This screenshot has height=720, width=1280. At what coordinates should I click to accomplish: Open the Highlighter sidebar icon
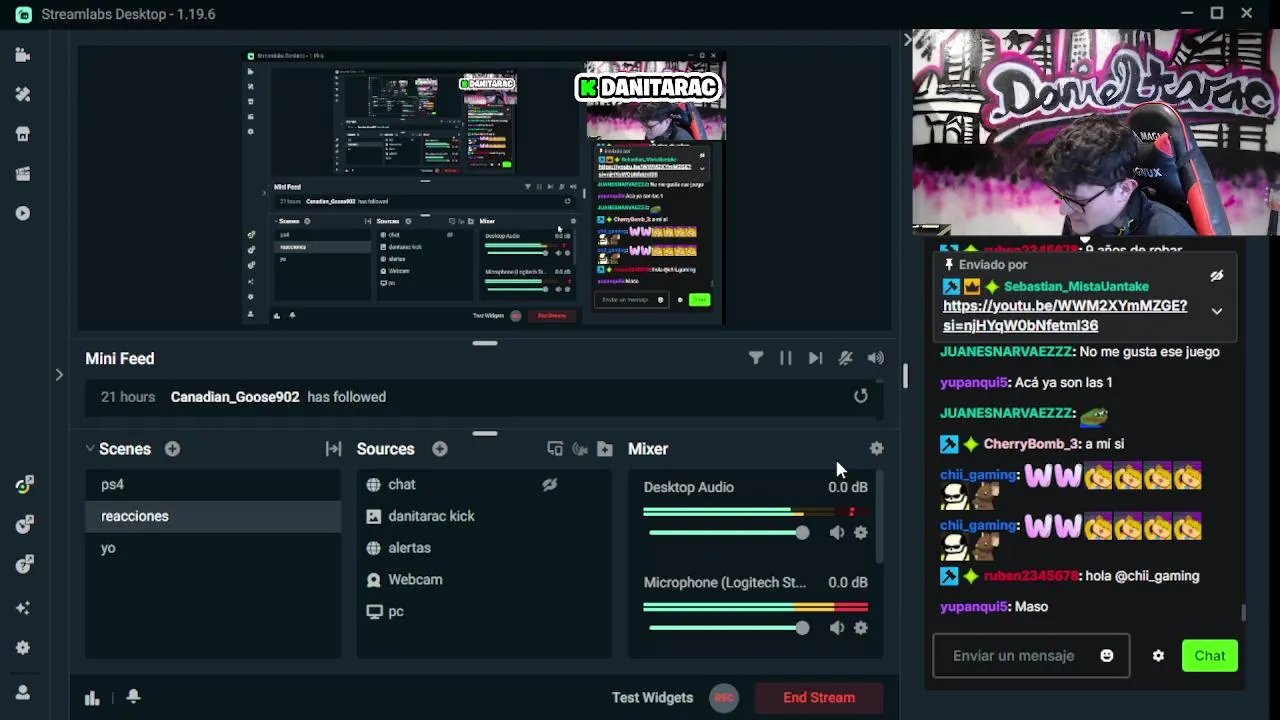point(23,174)
